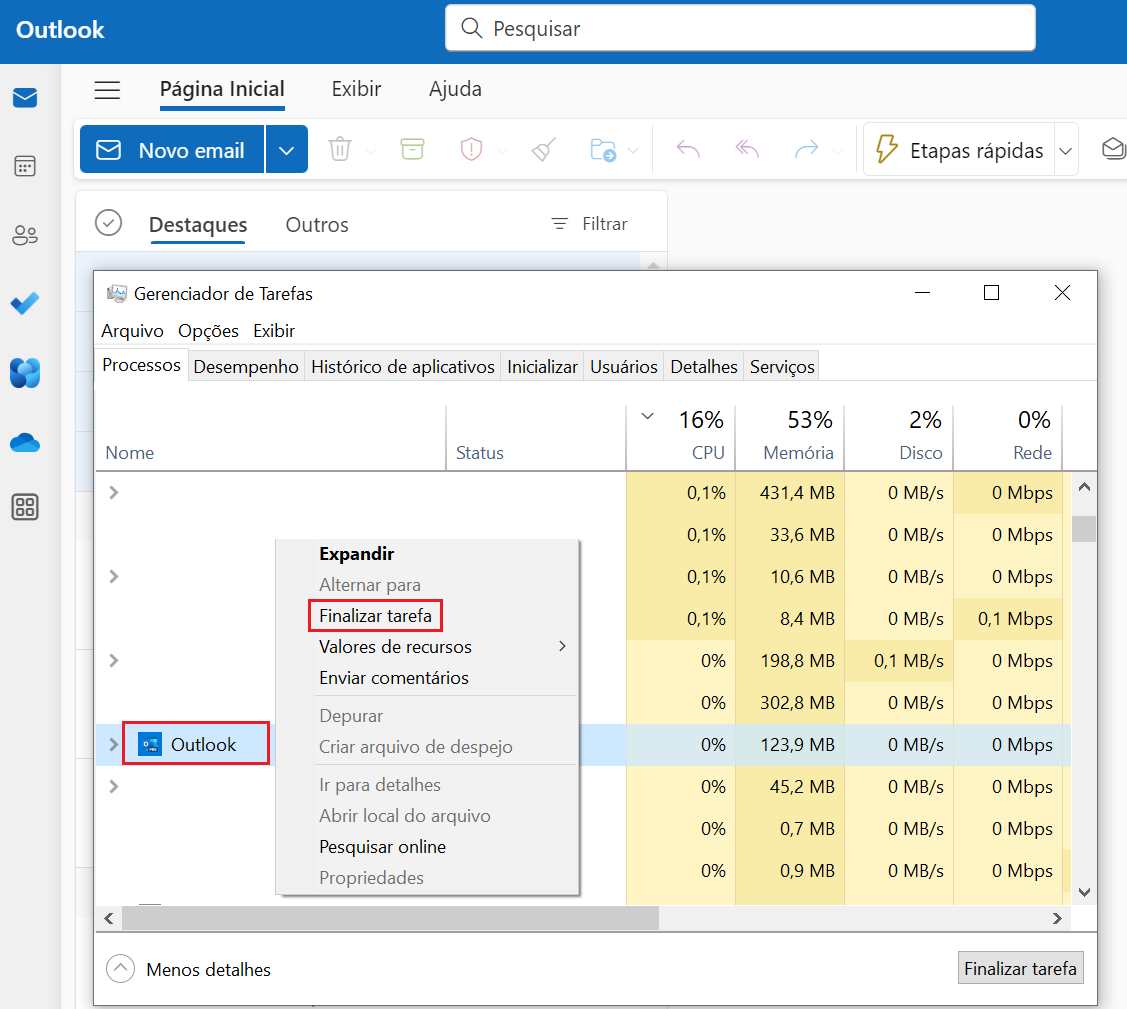Focus the Pesquisar search field

pos(740,28)
